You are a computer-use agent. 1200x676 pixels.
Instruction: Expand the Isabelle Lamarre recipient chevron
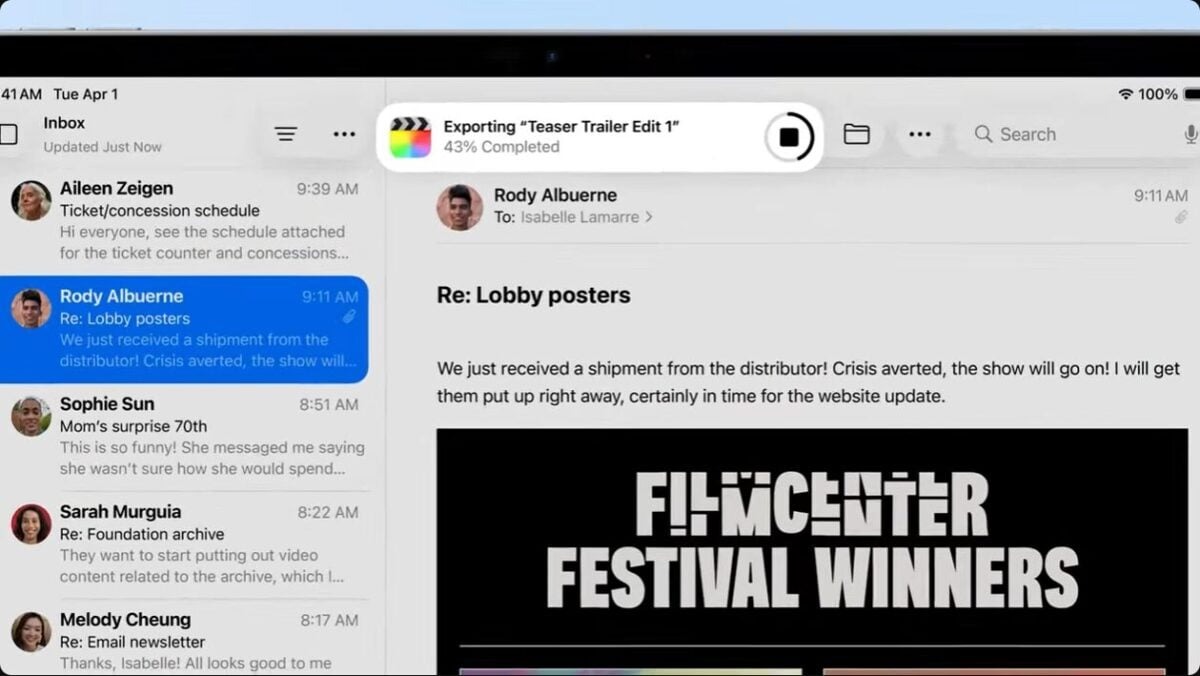[650, 217]
